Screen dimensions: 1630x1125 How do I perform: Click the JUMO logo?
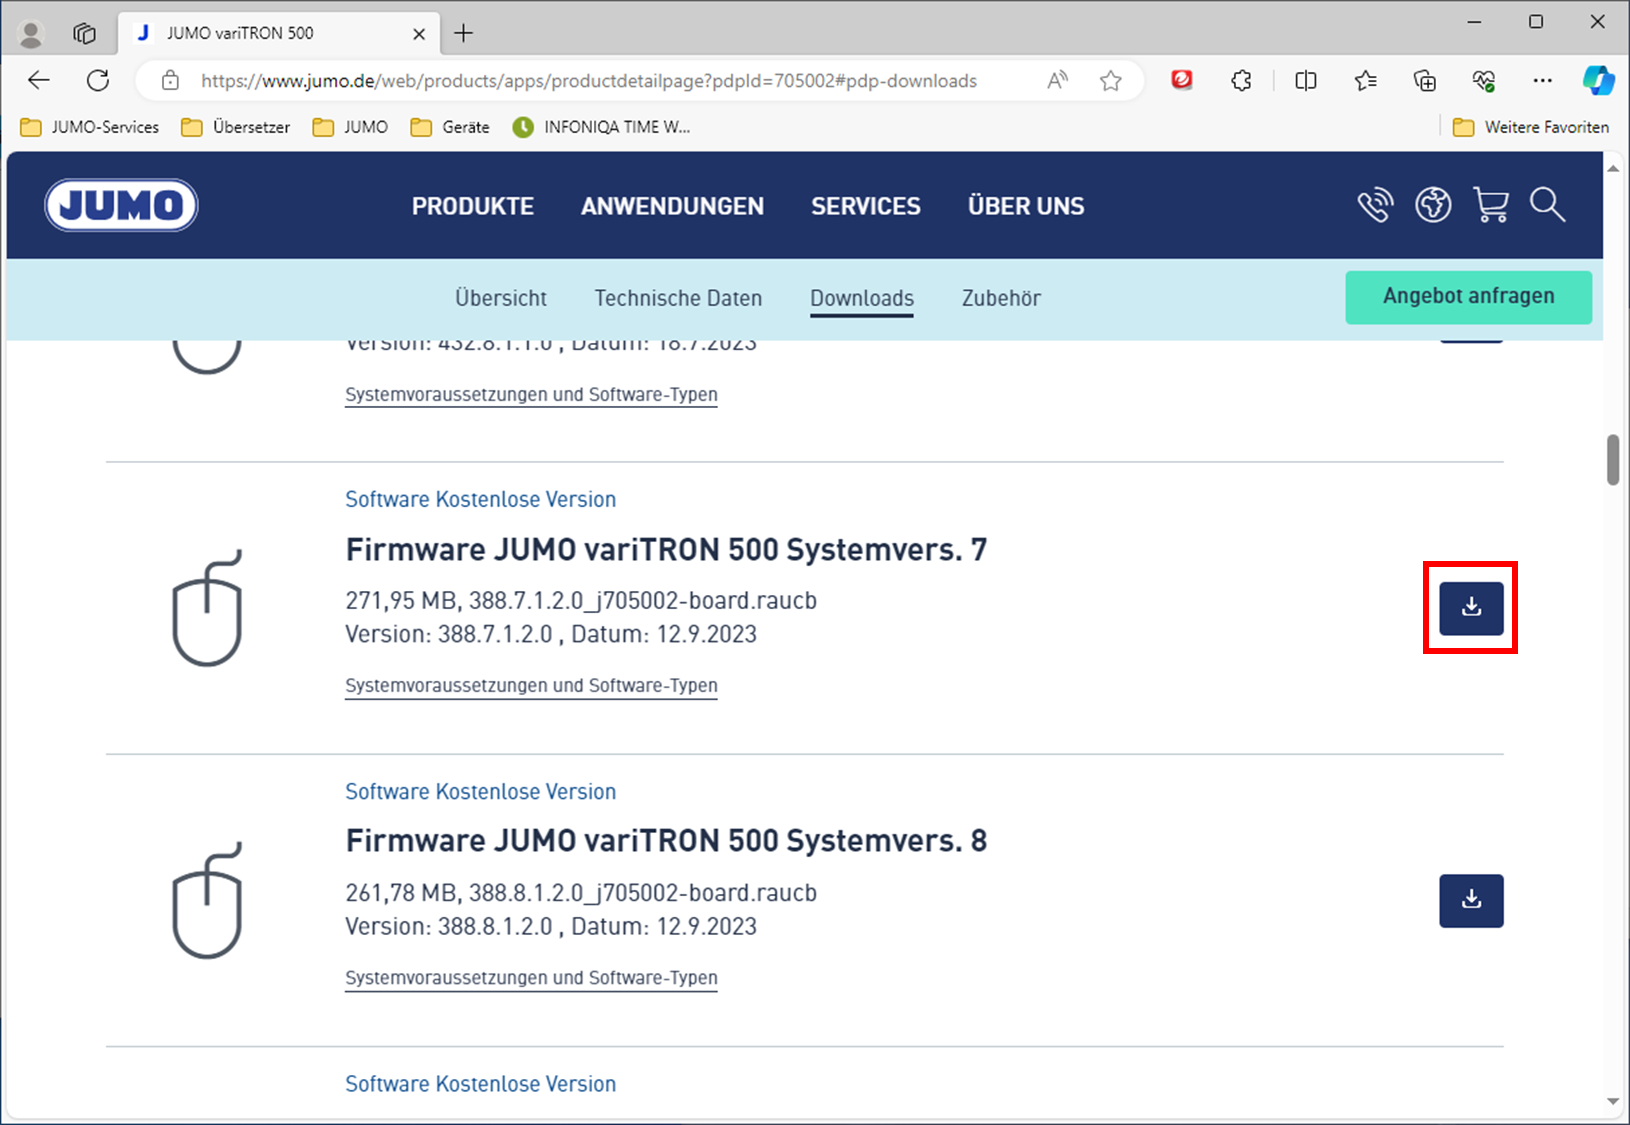pyautogui.click(x=121, y=205)
